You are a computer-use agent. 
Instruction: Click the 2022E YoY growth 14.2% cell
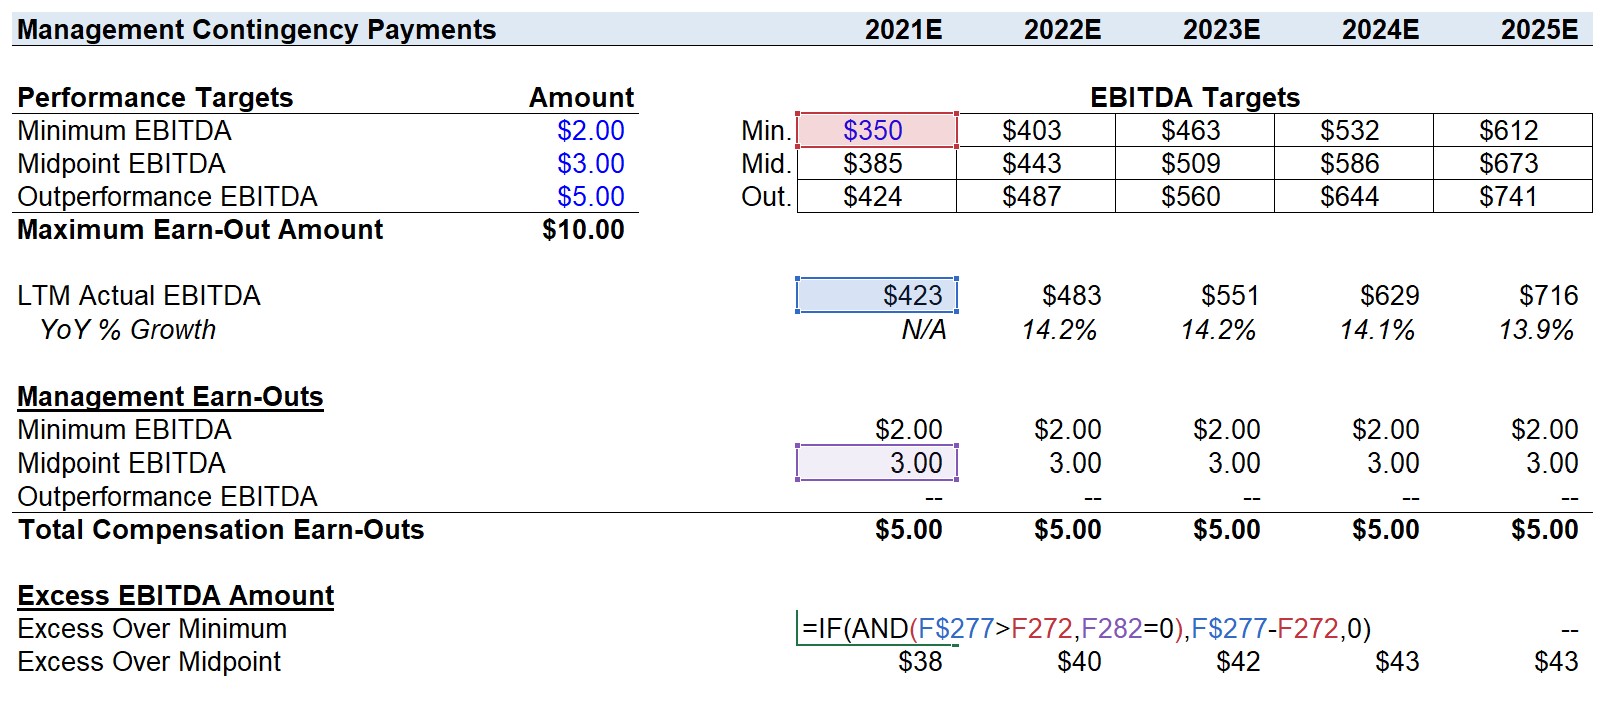1059,330
